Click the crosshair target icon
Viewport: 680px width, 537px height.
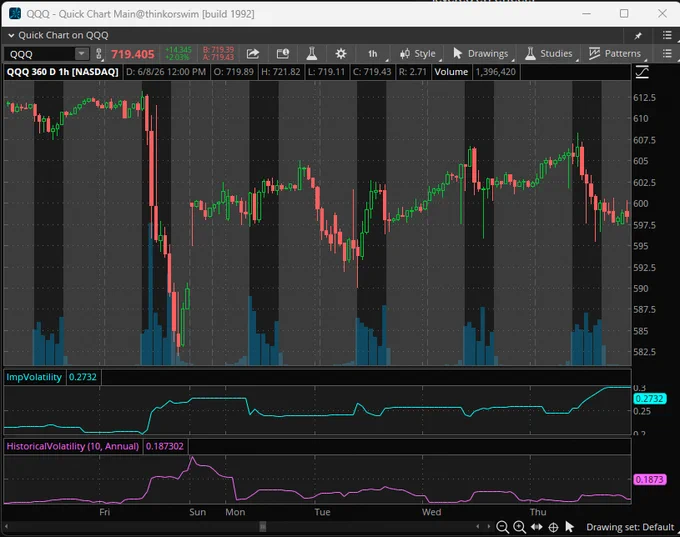tap(553, 527)
